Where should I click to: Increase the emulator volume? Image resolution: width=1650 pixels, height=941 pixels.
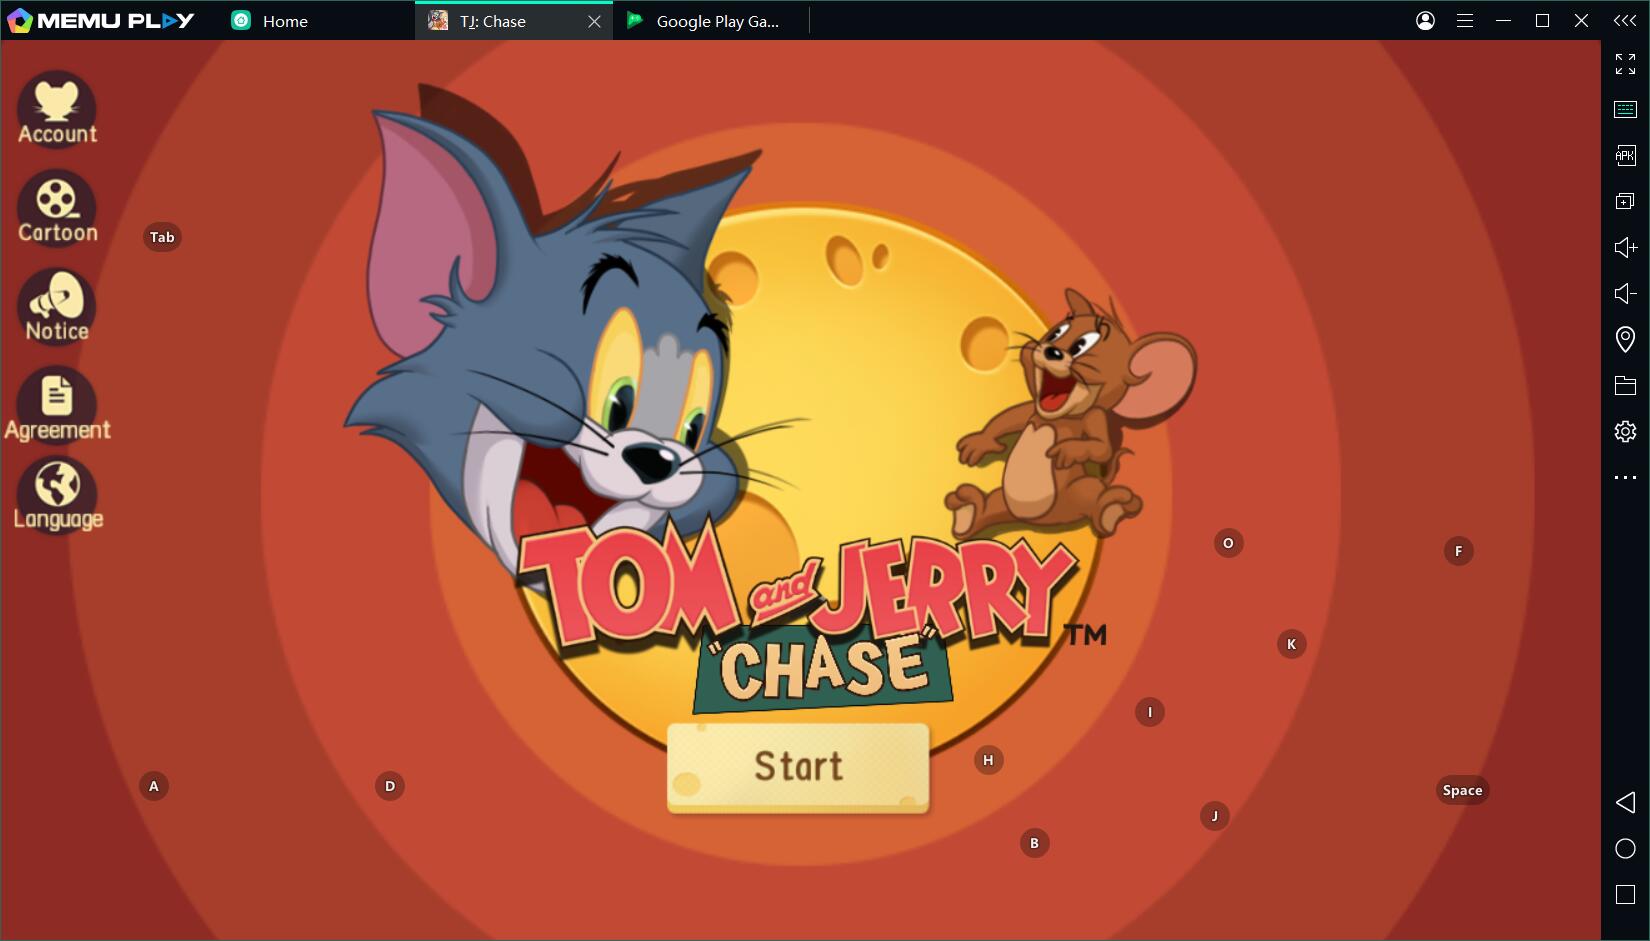1625,247
